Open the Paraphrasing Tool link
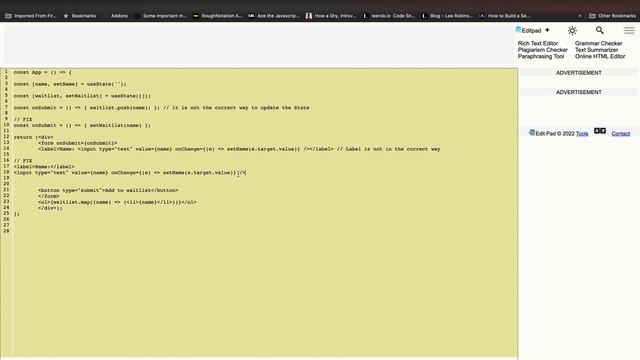640x360 pixels. pos(541,56)
